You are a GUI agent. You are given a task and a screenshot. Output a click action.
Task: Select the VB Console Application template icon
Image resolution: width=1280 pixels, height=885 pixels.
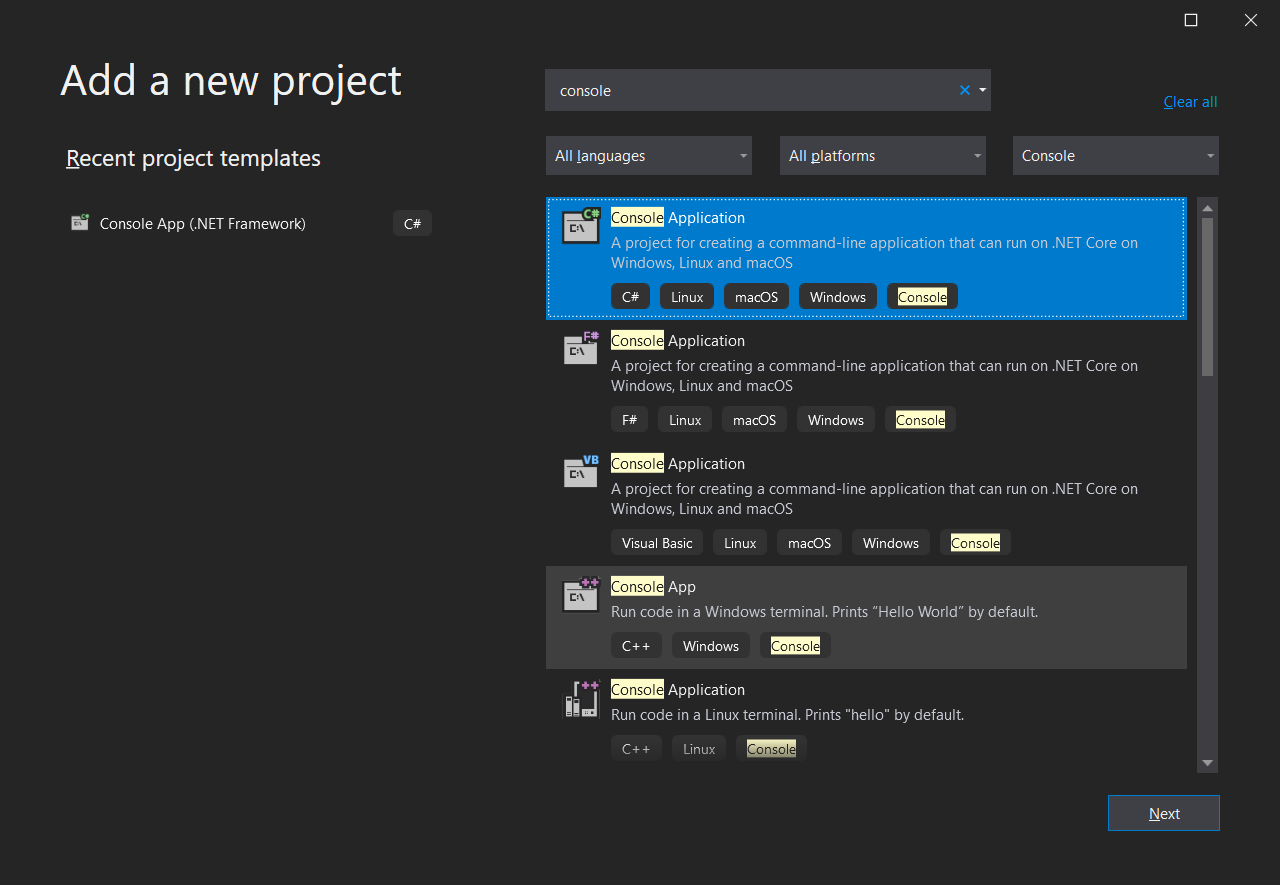coord(580,472)
